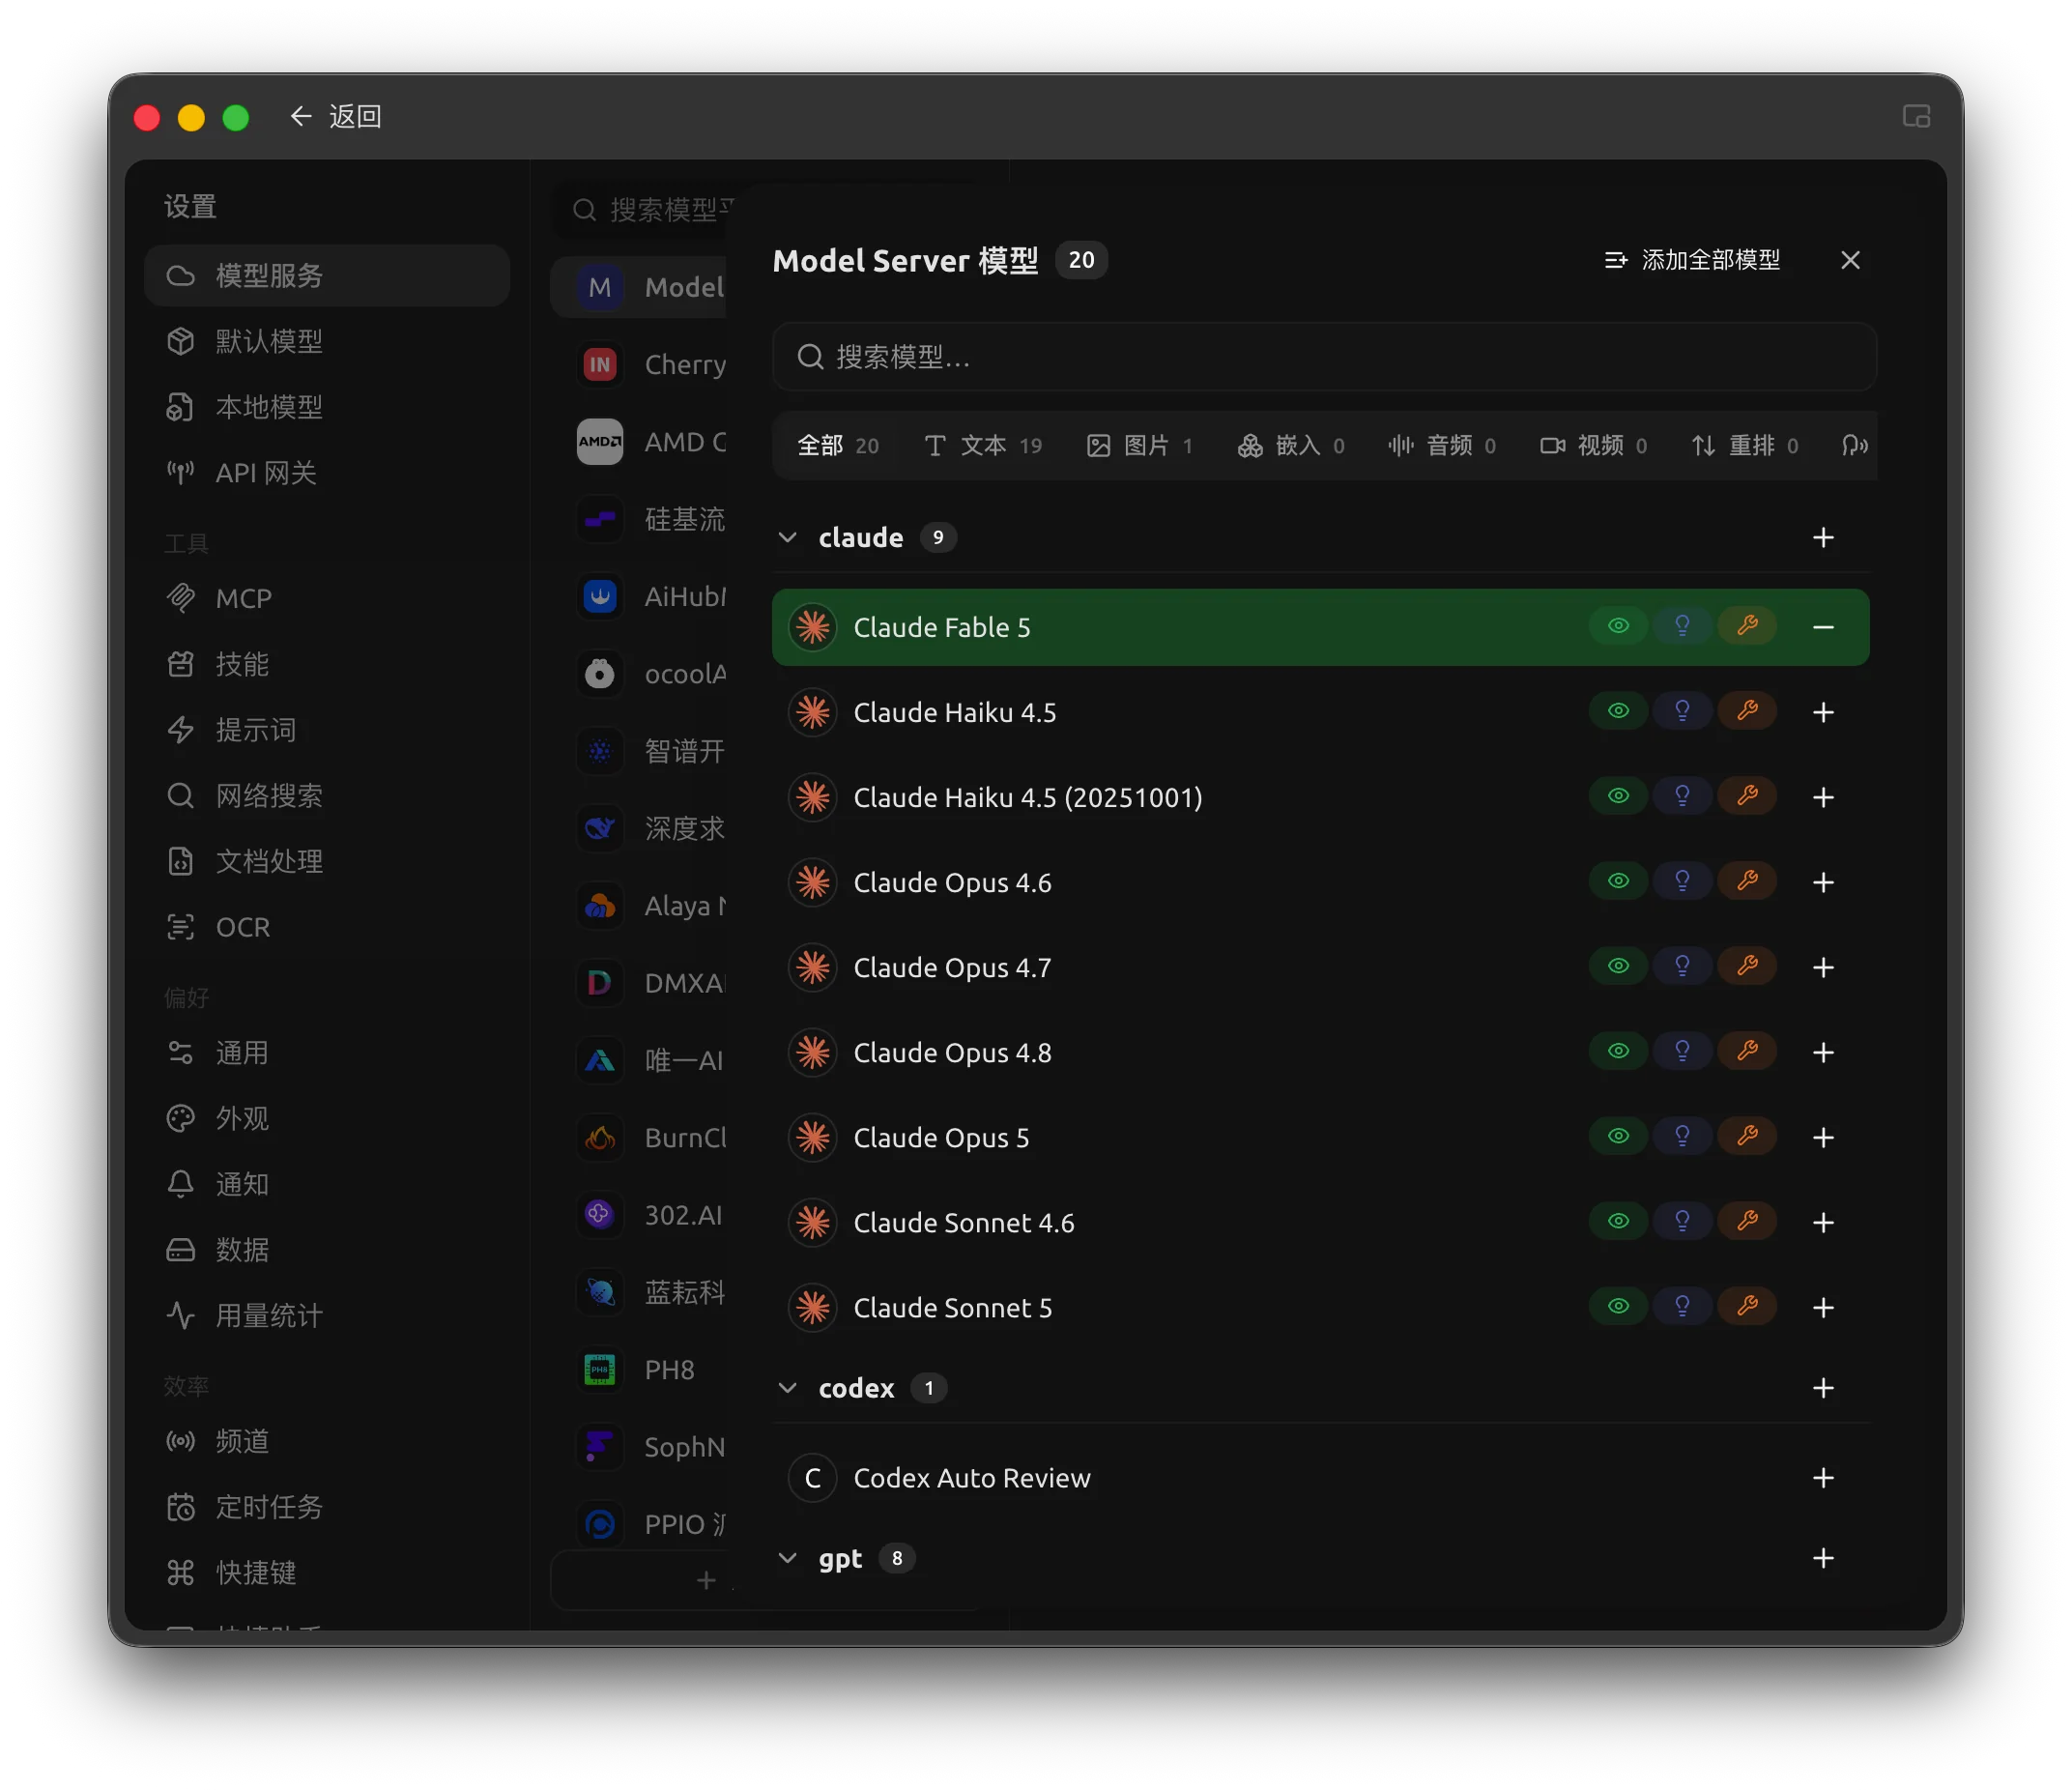
Task: Click the Codex Auto Review model name
Action: click(971, 1477)
